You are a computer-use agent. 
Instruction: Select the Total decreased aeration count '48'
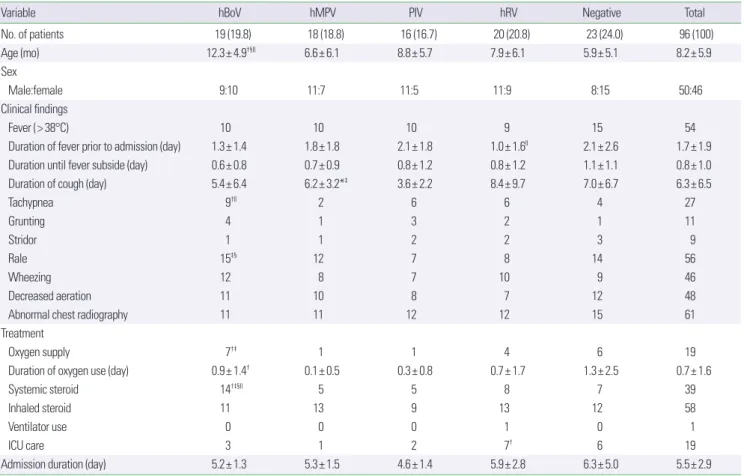pyautogui.click(x=690, y=296)
